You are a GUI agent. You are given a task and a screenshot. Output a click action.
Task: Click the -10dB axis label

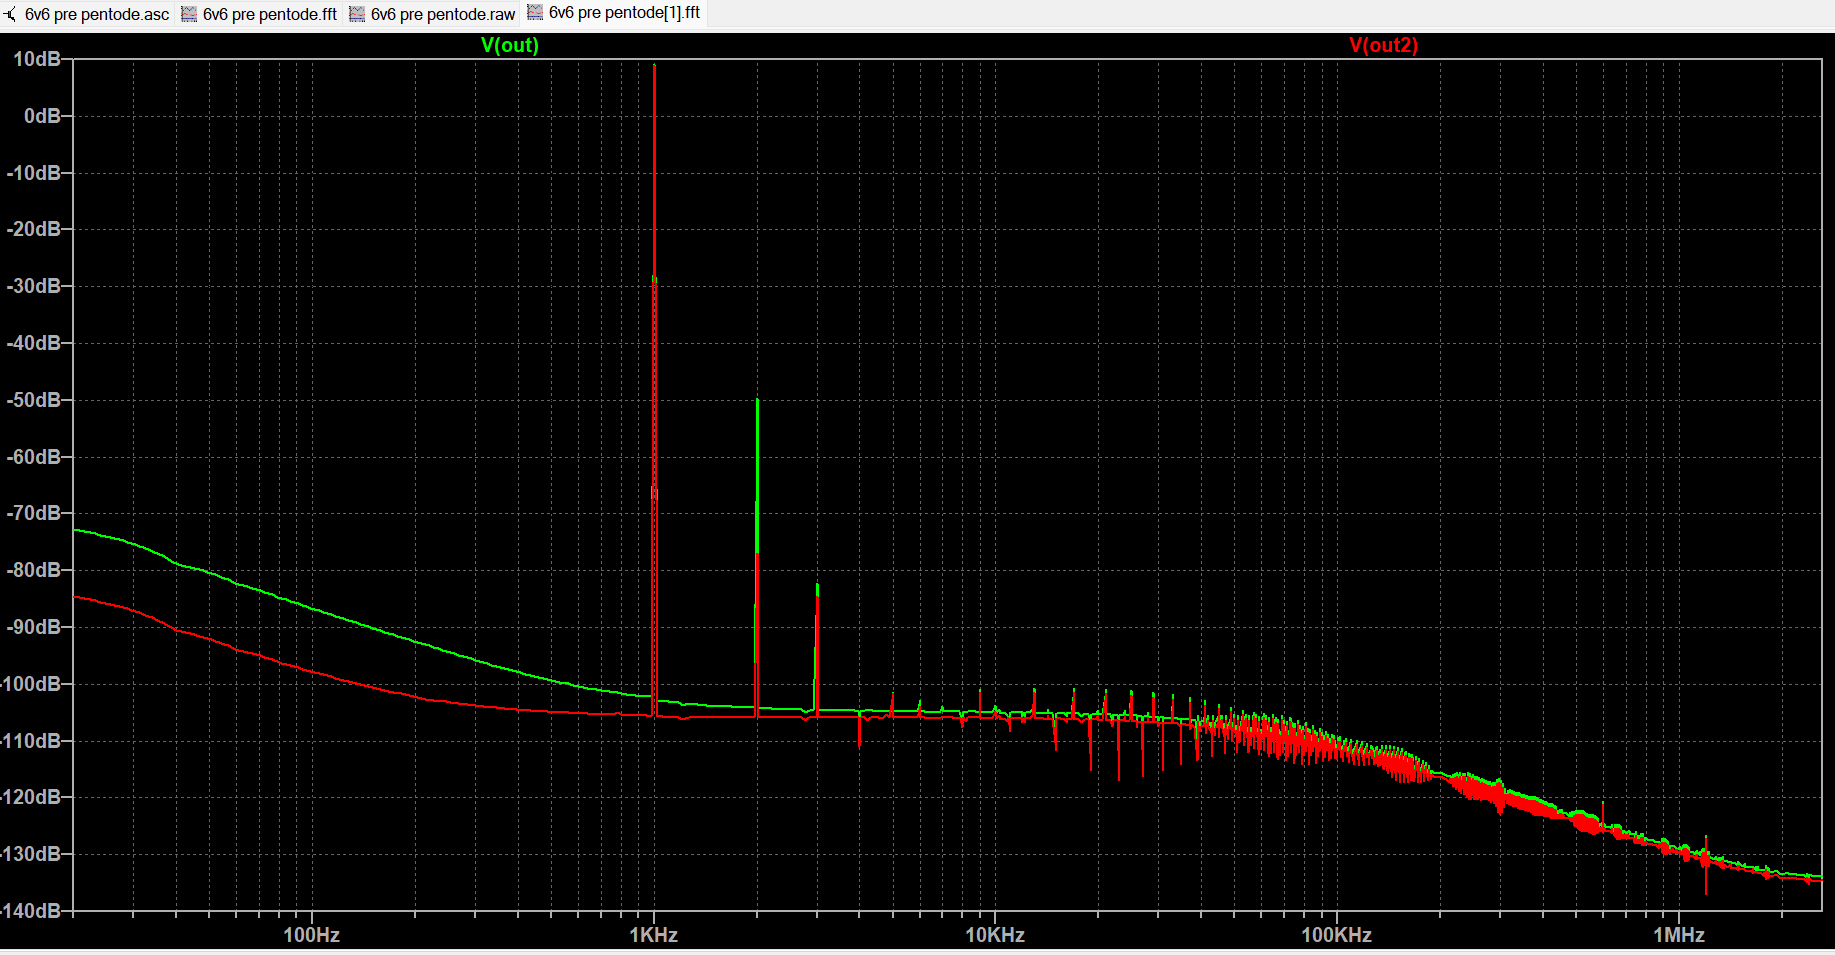tap(34, 173)
